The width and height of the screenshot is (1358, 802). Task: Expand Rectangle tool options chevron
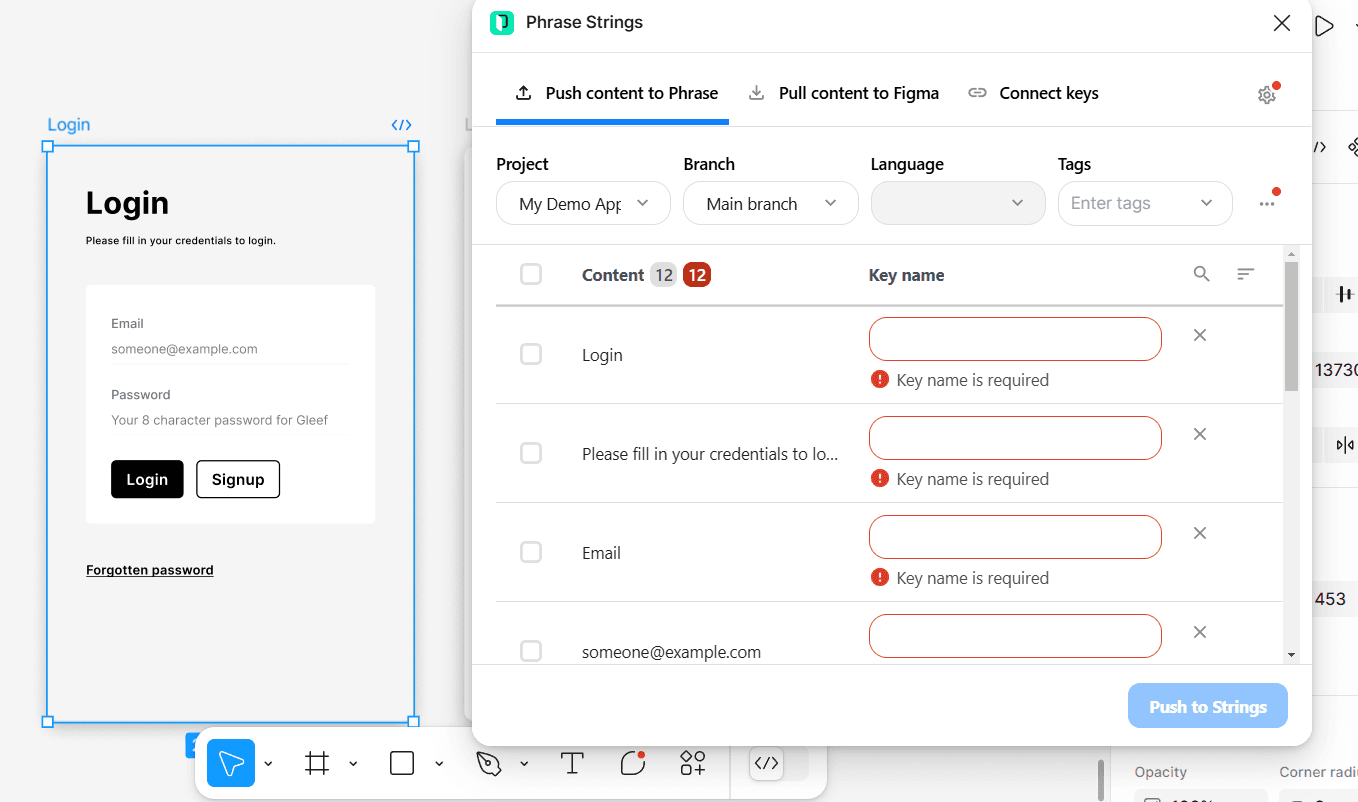click(x=439, y=764)
